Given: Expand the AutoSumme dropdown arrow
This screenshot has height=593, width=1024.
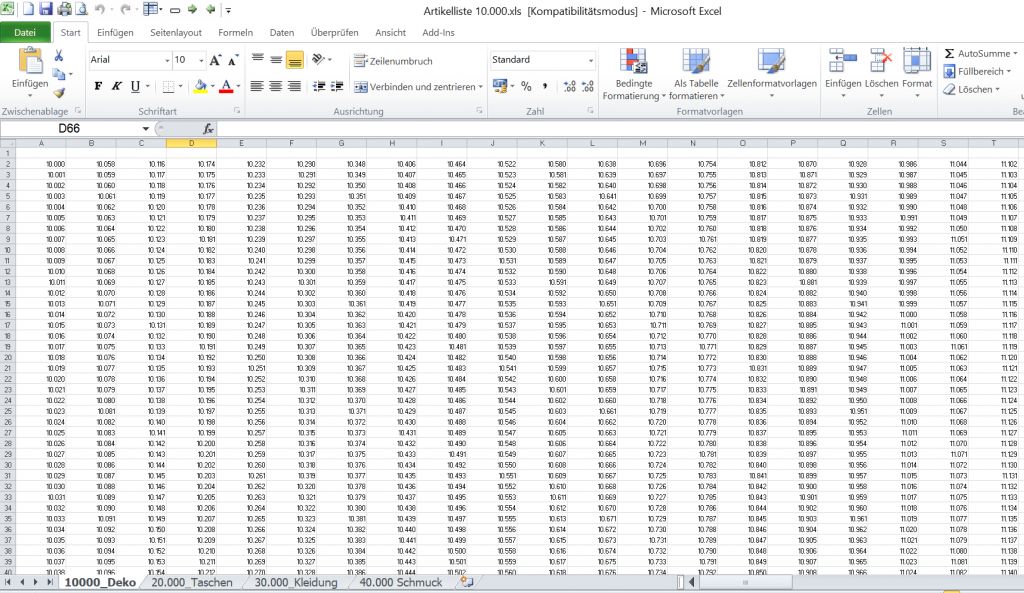Looking at the screenshot, I should (1015, 53).
